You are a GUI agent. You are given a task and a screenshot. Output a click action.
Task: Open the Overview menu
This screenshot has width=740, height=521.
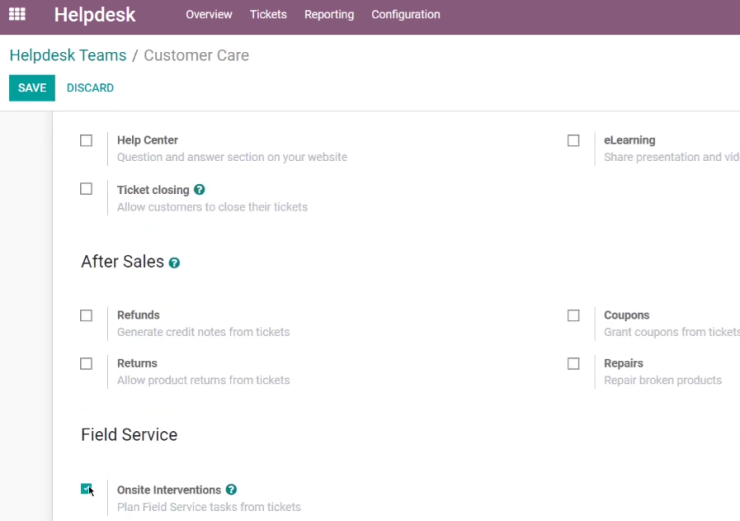pyautogui.click(x=209, y=15)
